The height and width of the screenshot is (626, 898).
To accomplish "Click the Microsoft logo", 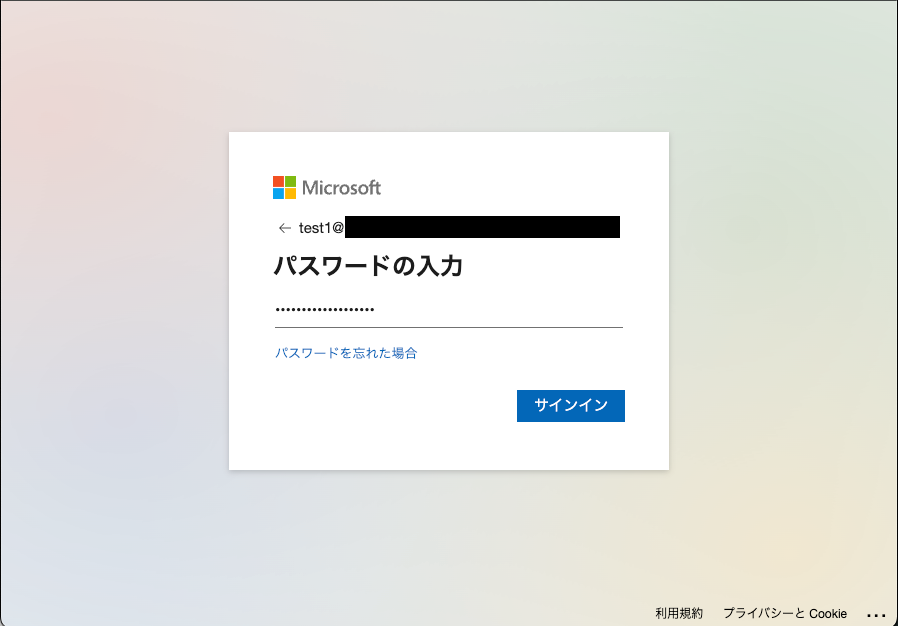I will pyautogui.click(x=326, y=187).
